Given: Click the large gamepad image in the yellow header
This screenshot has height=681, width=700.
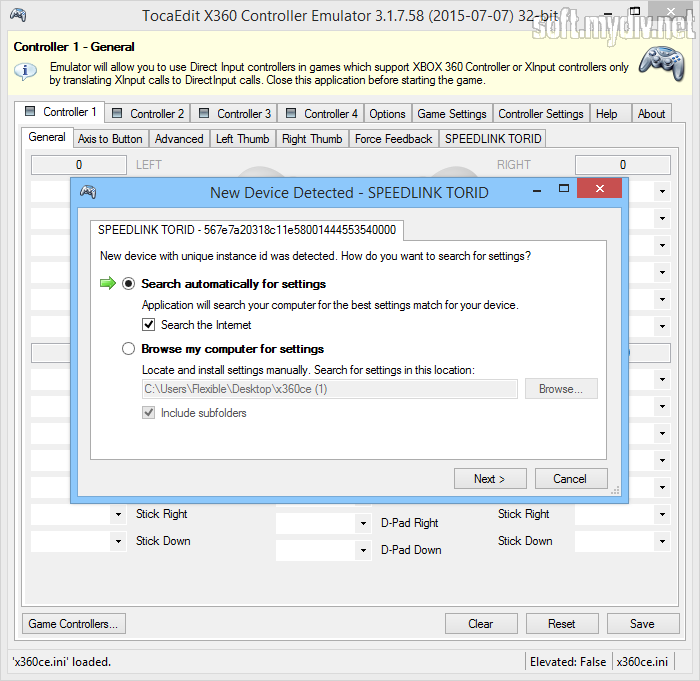Looking at the screenshot, I should (x=662, y=64).
